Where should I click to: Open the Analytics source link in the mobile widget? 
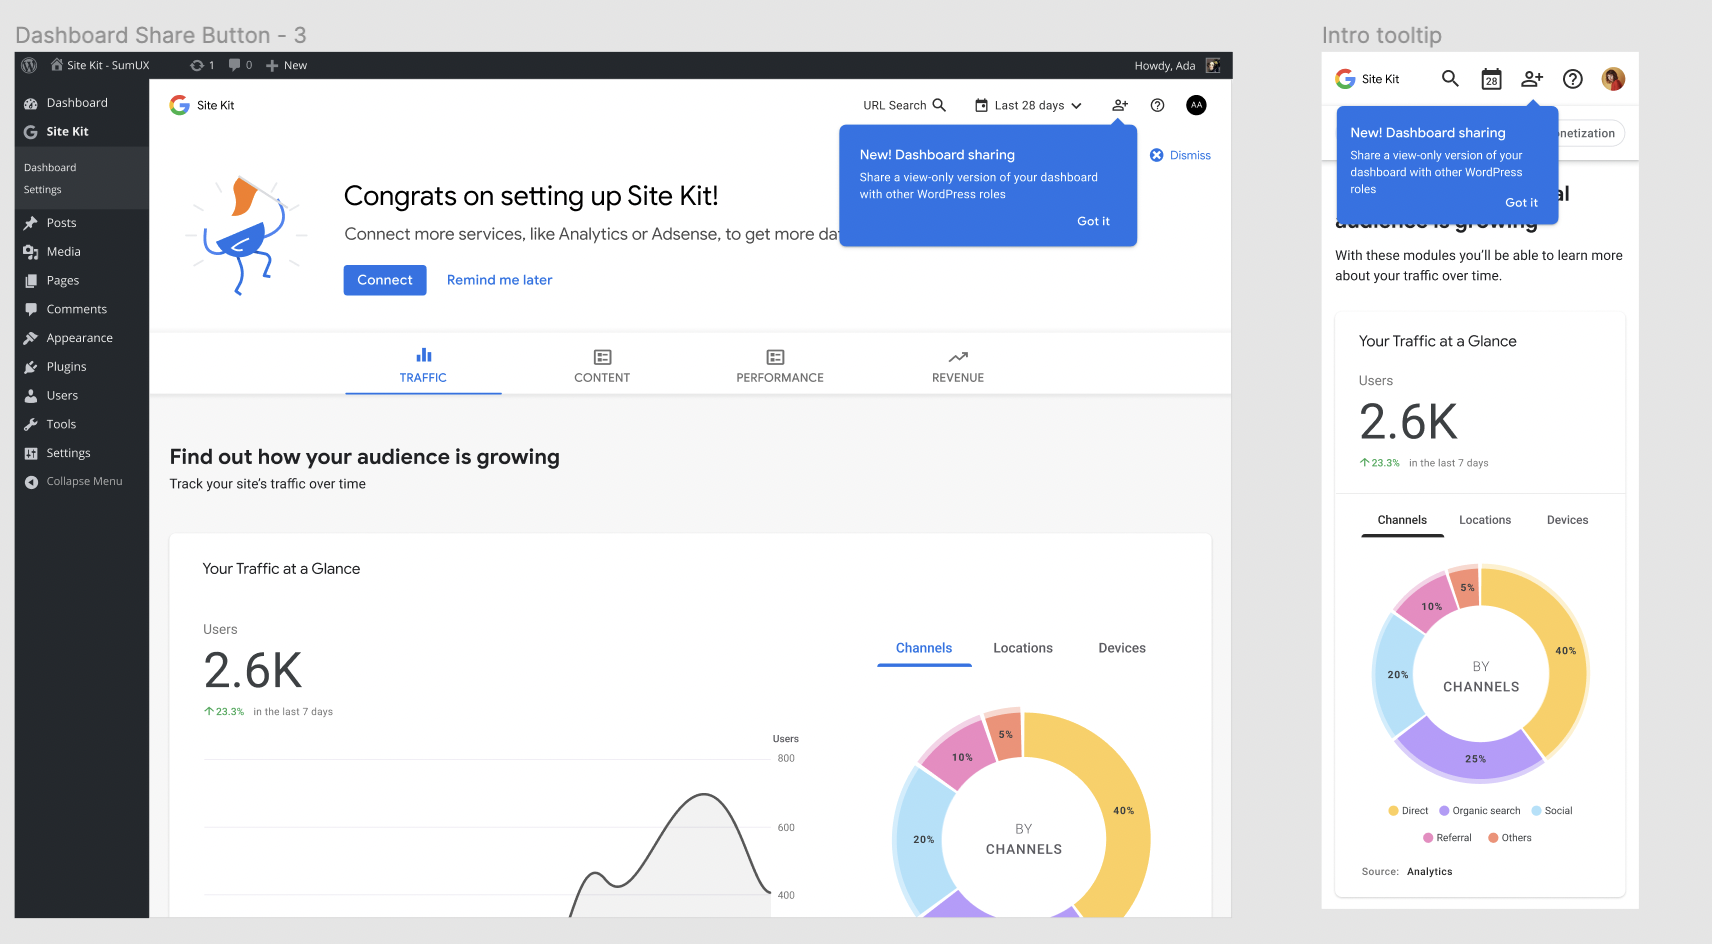click(x=1429, y=872)
